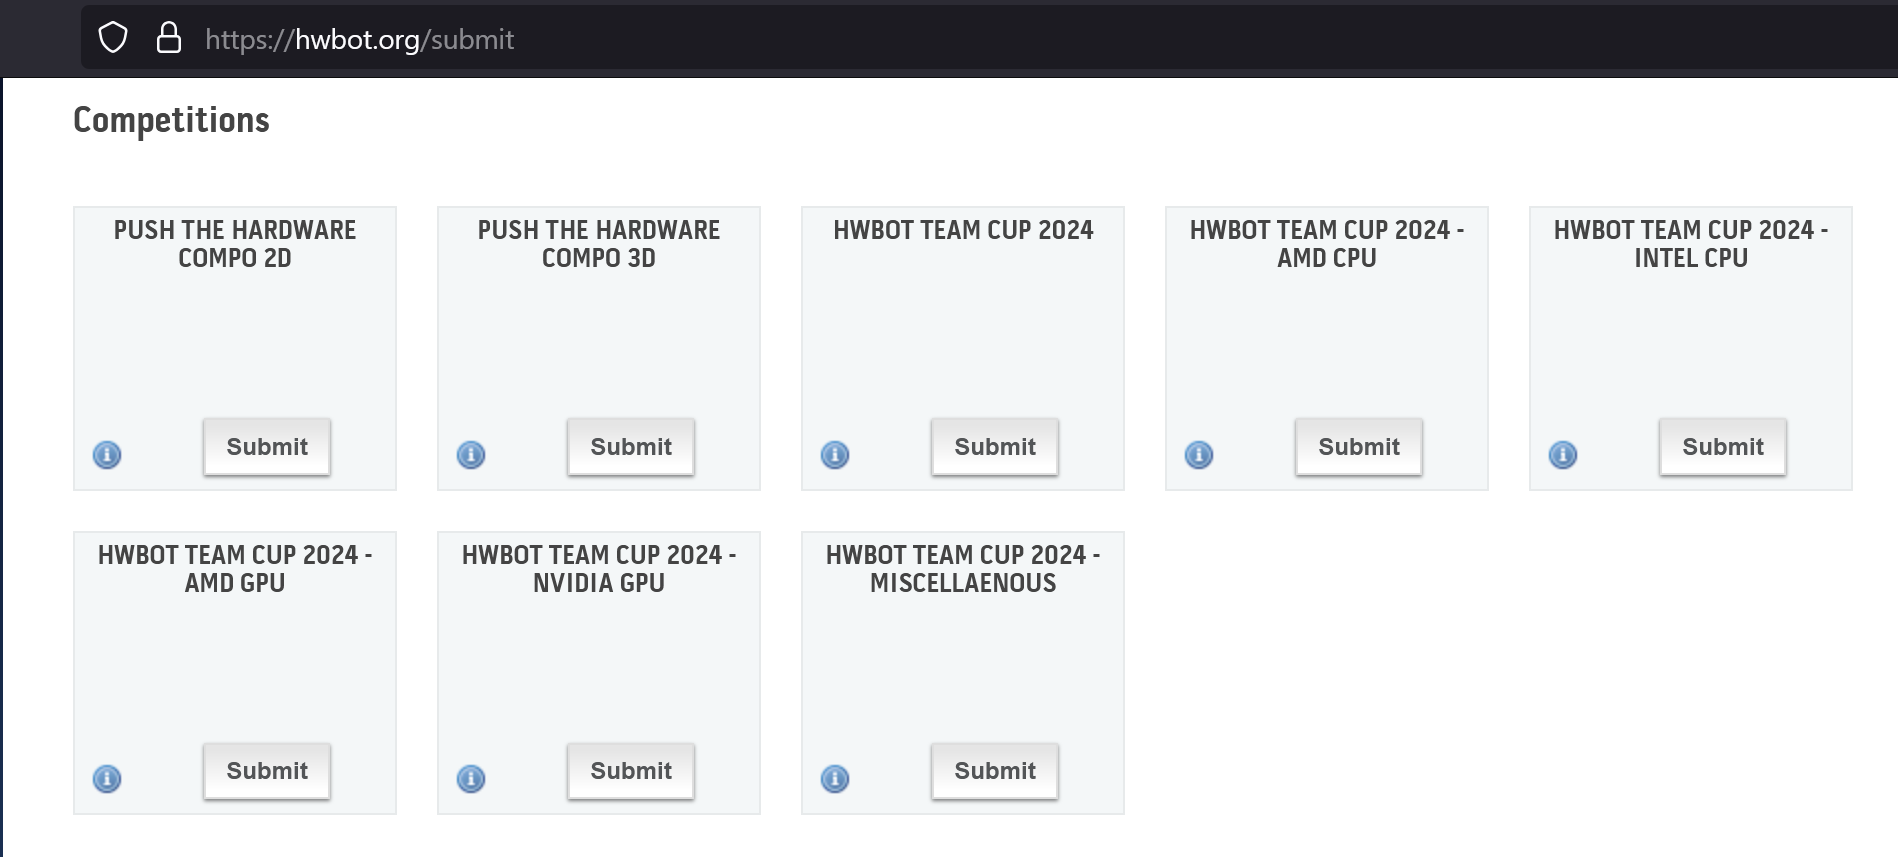View info icon for HWBOT Team Cup 2024

tap(835, 455)
